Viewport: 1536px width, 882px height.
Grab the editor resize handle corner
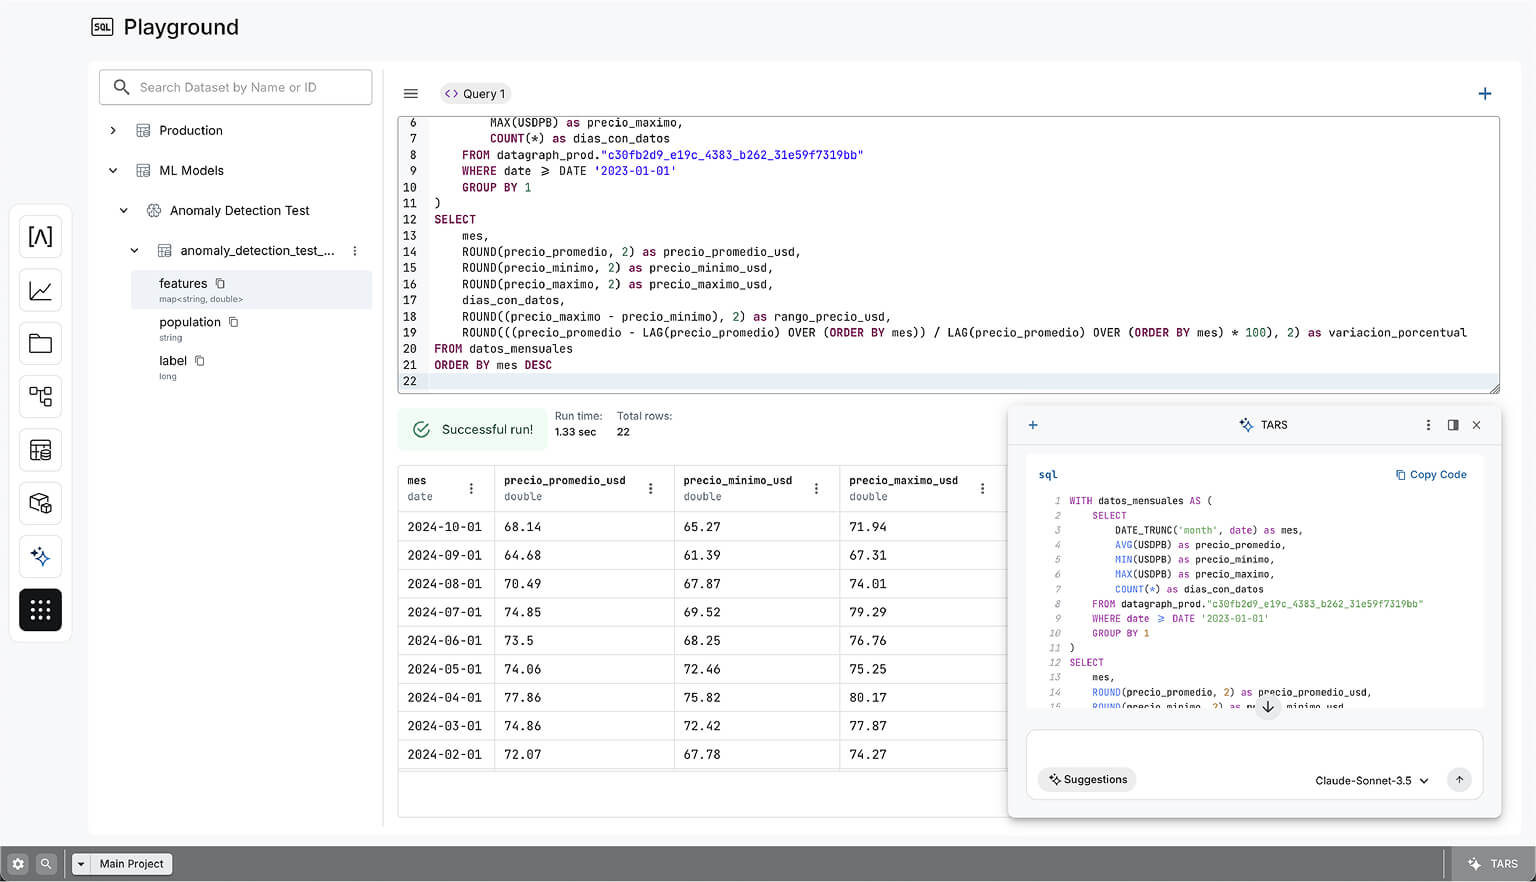point(1494,388)
